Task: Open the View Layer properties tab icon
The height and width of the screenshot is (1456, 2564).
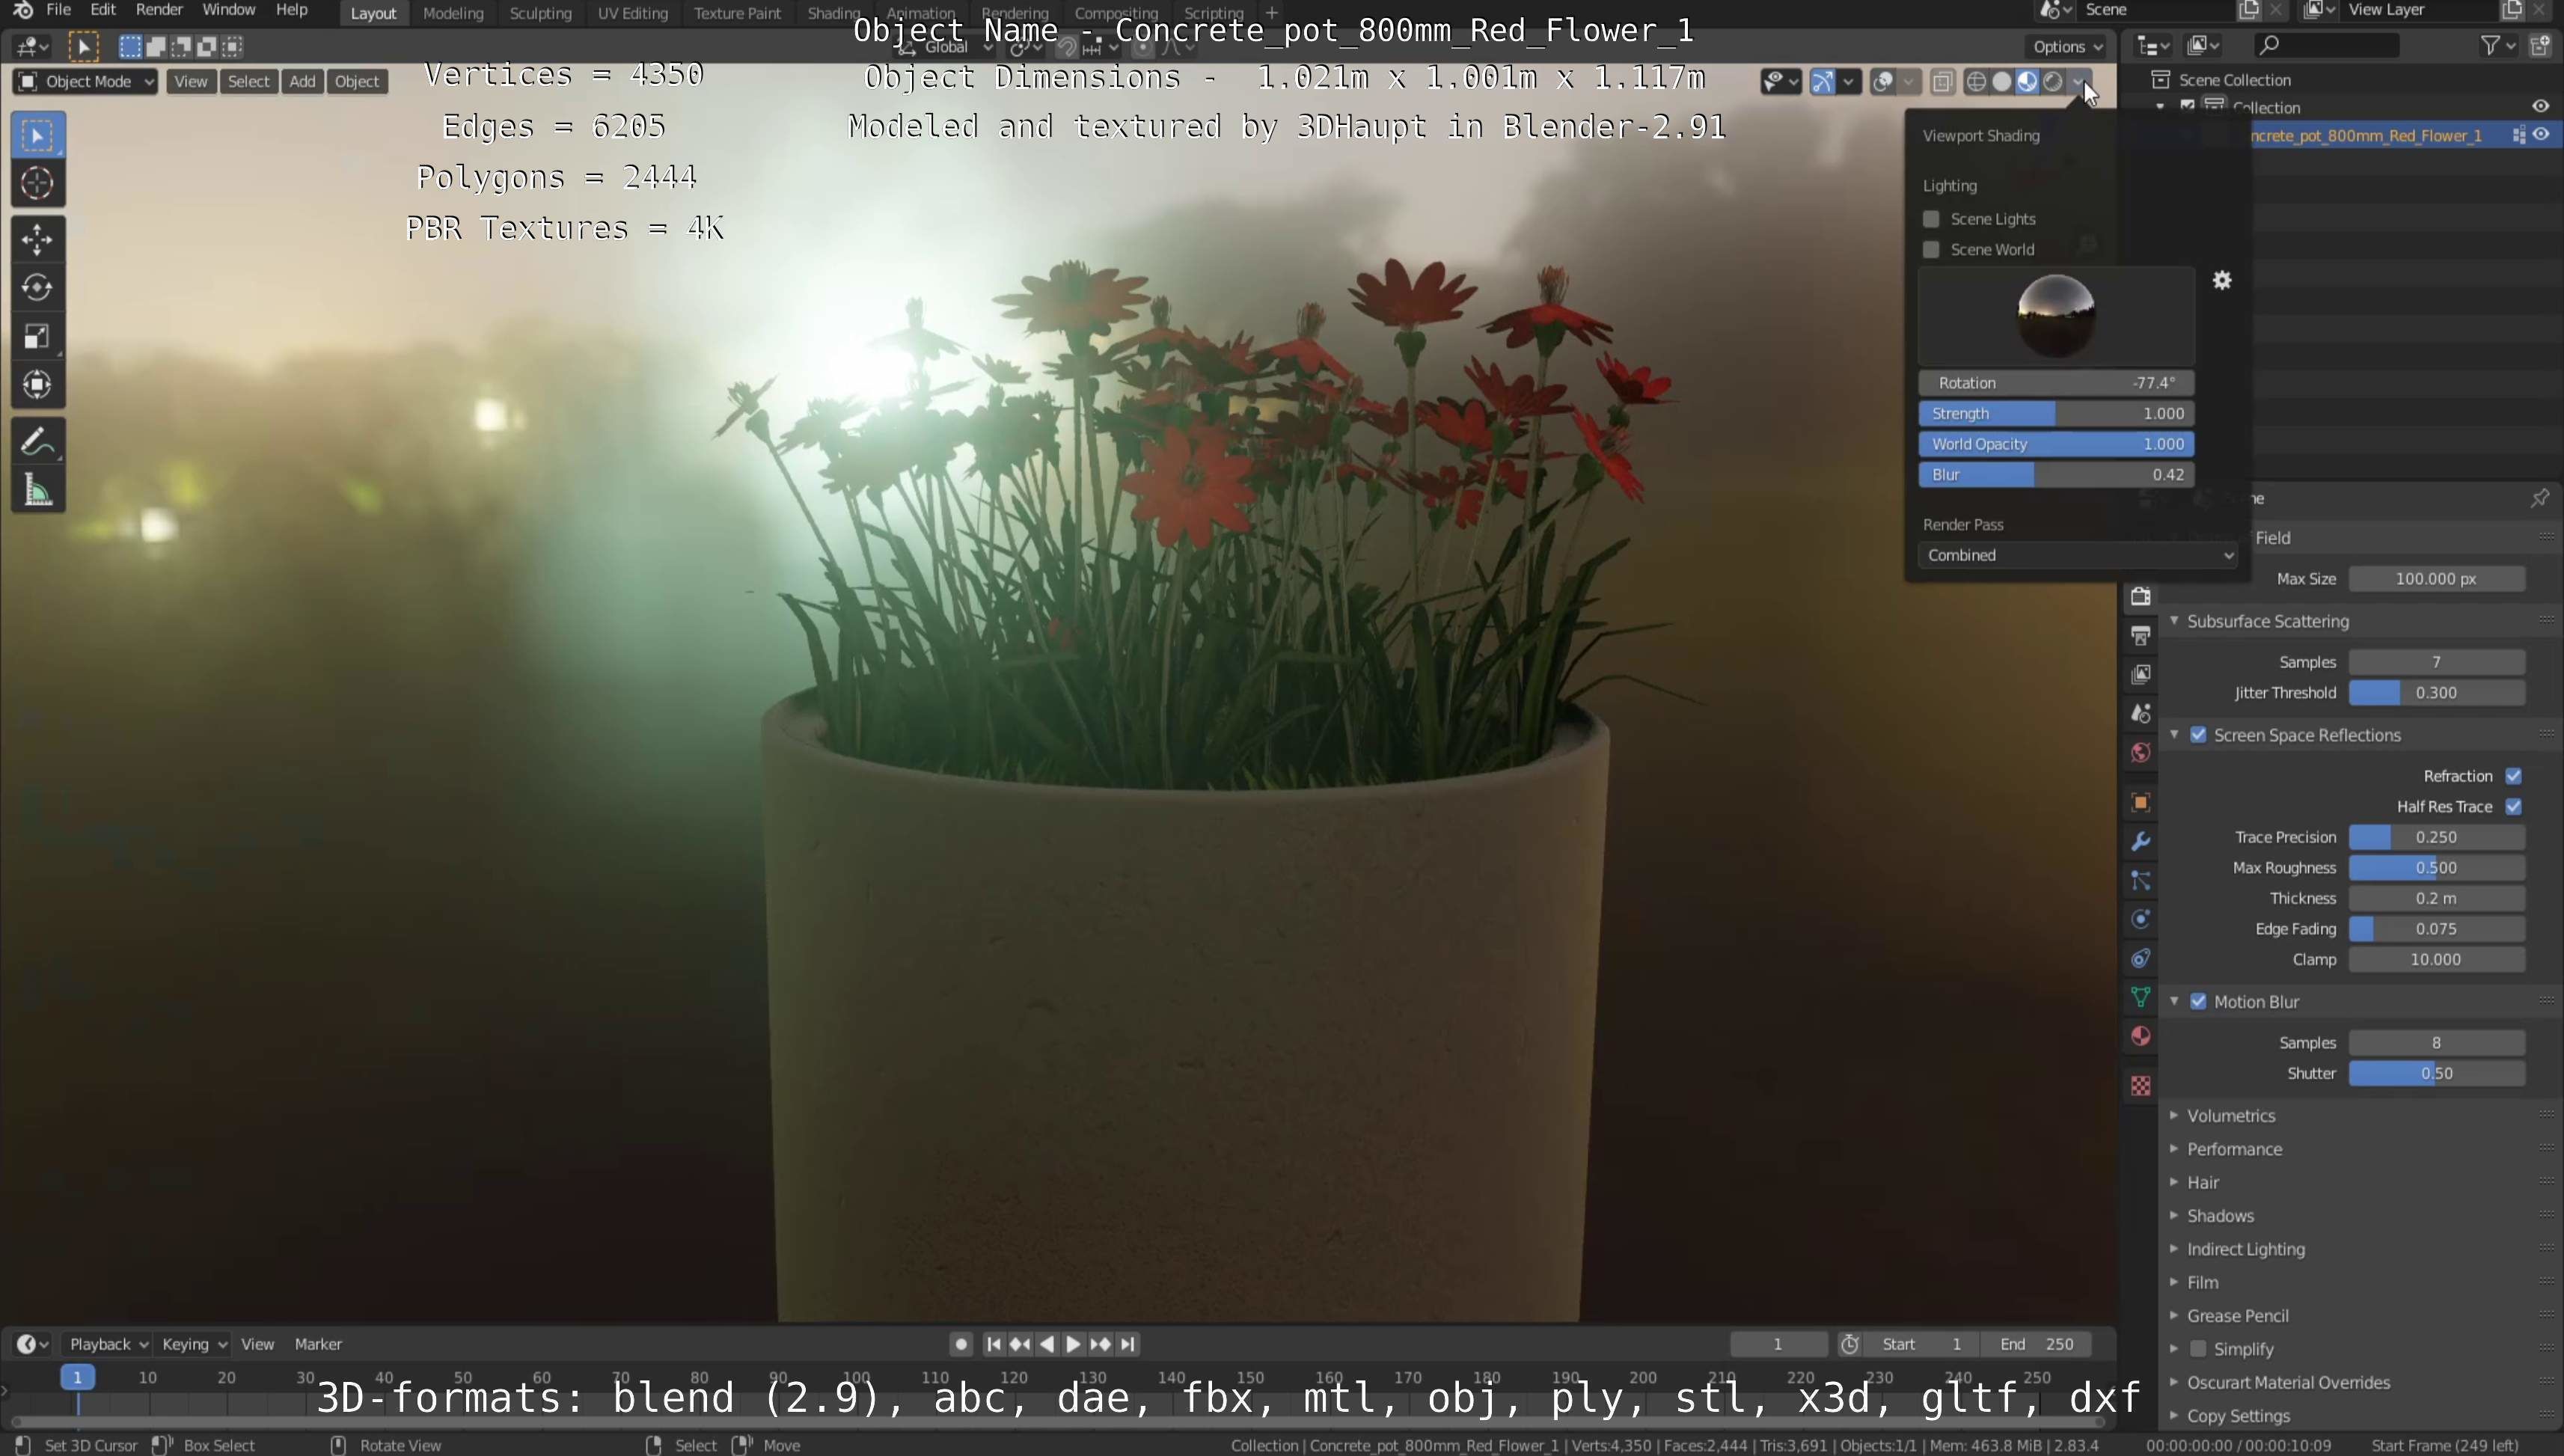Action: (2140, 674)
